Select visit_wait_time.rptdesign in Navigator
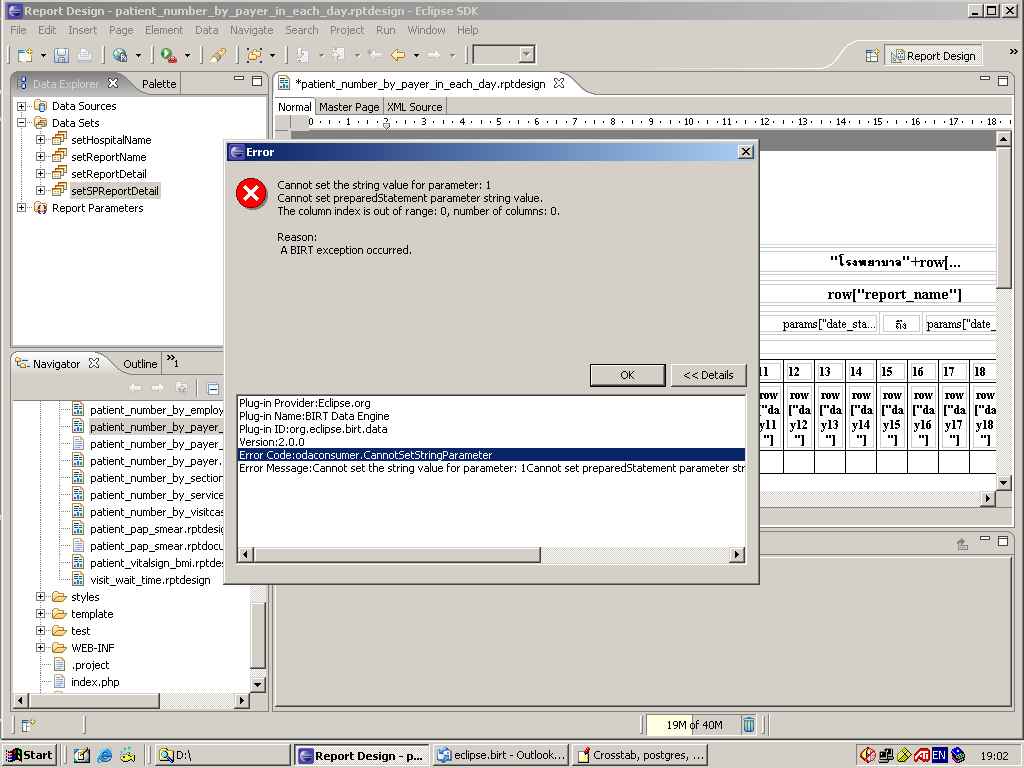Screen dimensions: 1024x768 [150, 580]
